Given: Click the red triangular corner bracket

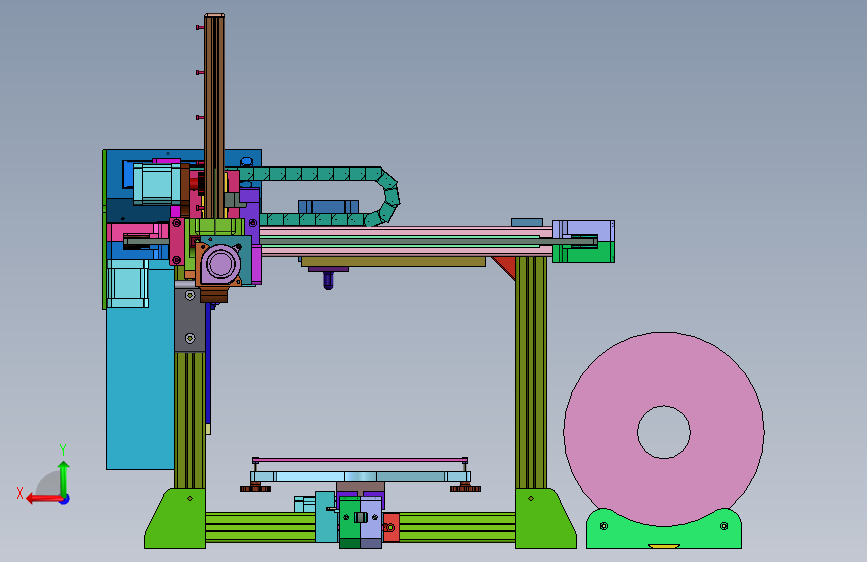Looking at the screenshot, I should [508, 267].
